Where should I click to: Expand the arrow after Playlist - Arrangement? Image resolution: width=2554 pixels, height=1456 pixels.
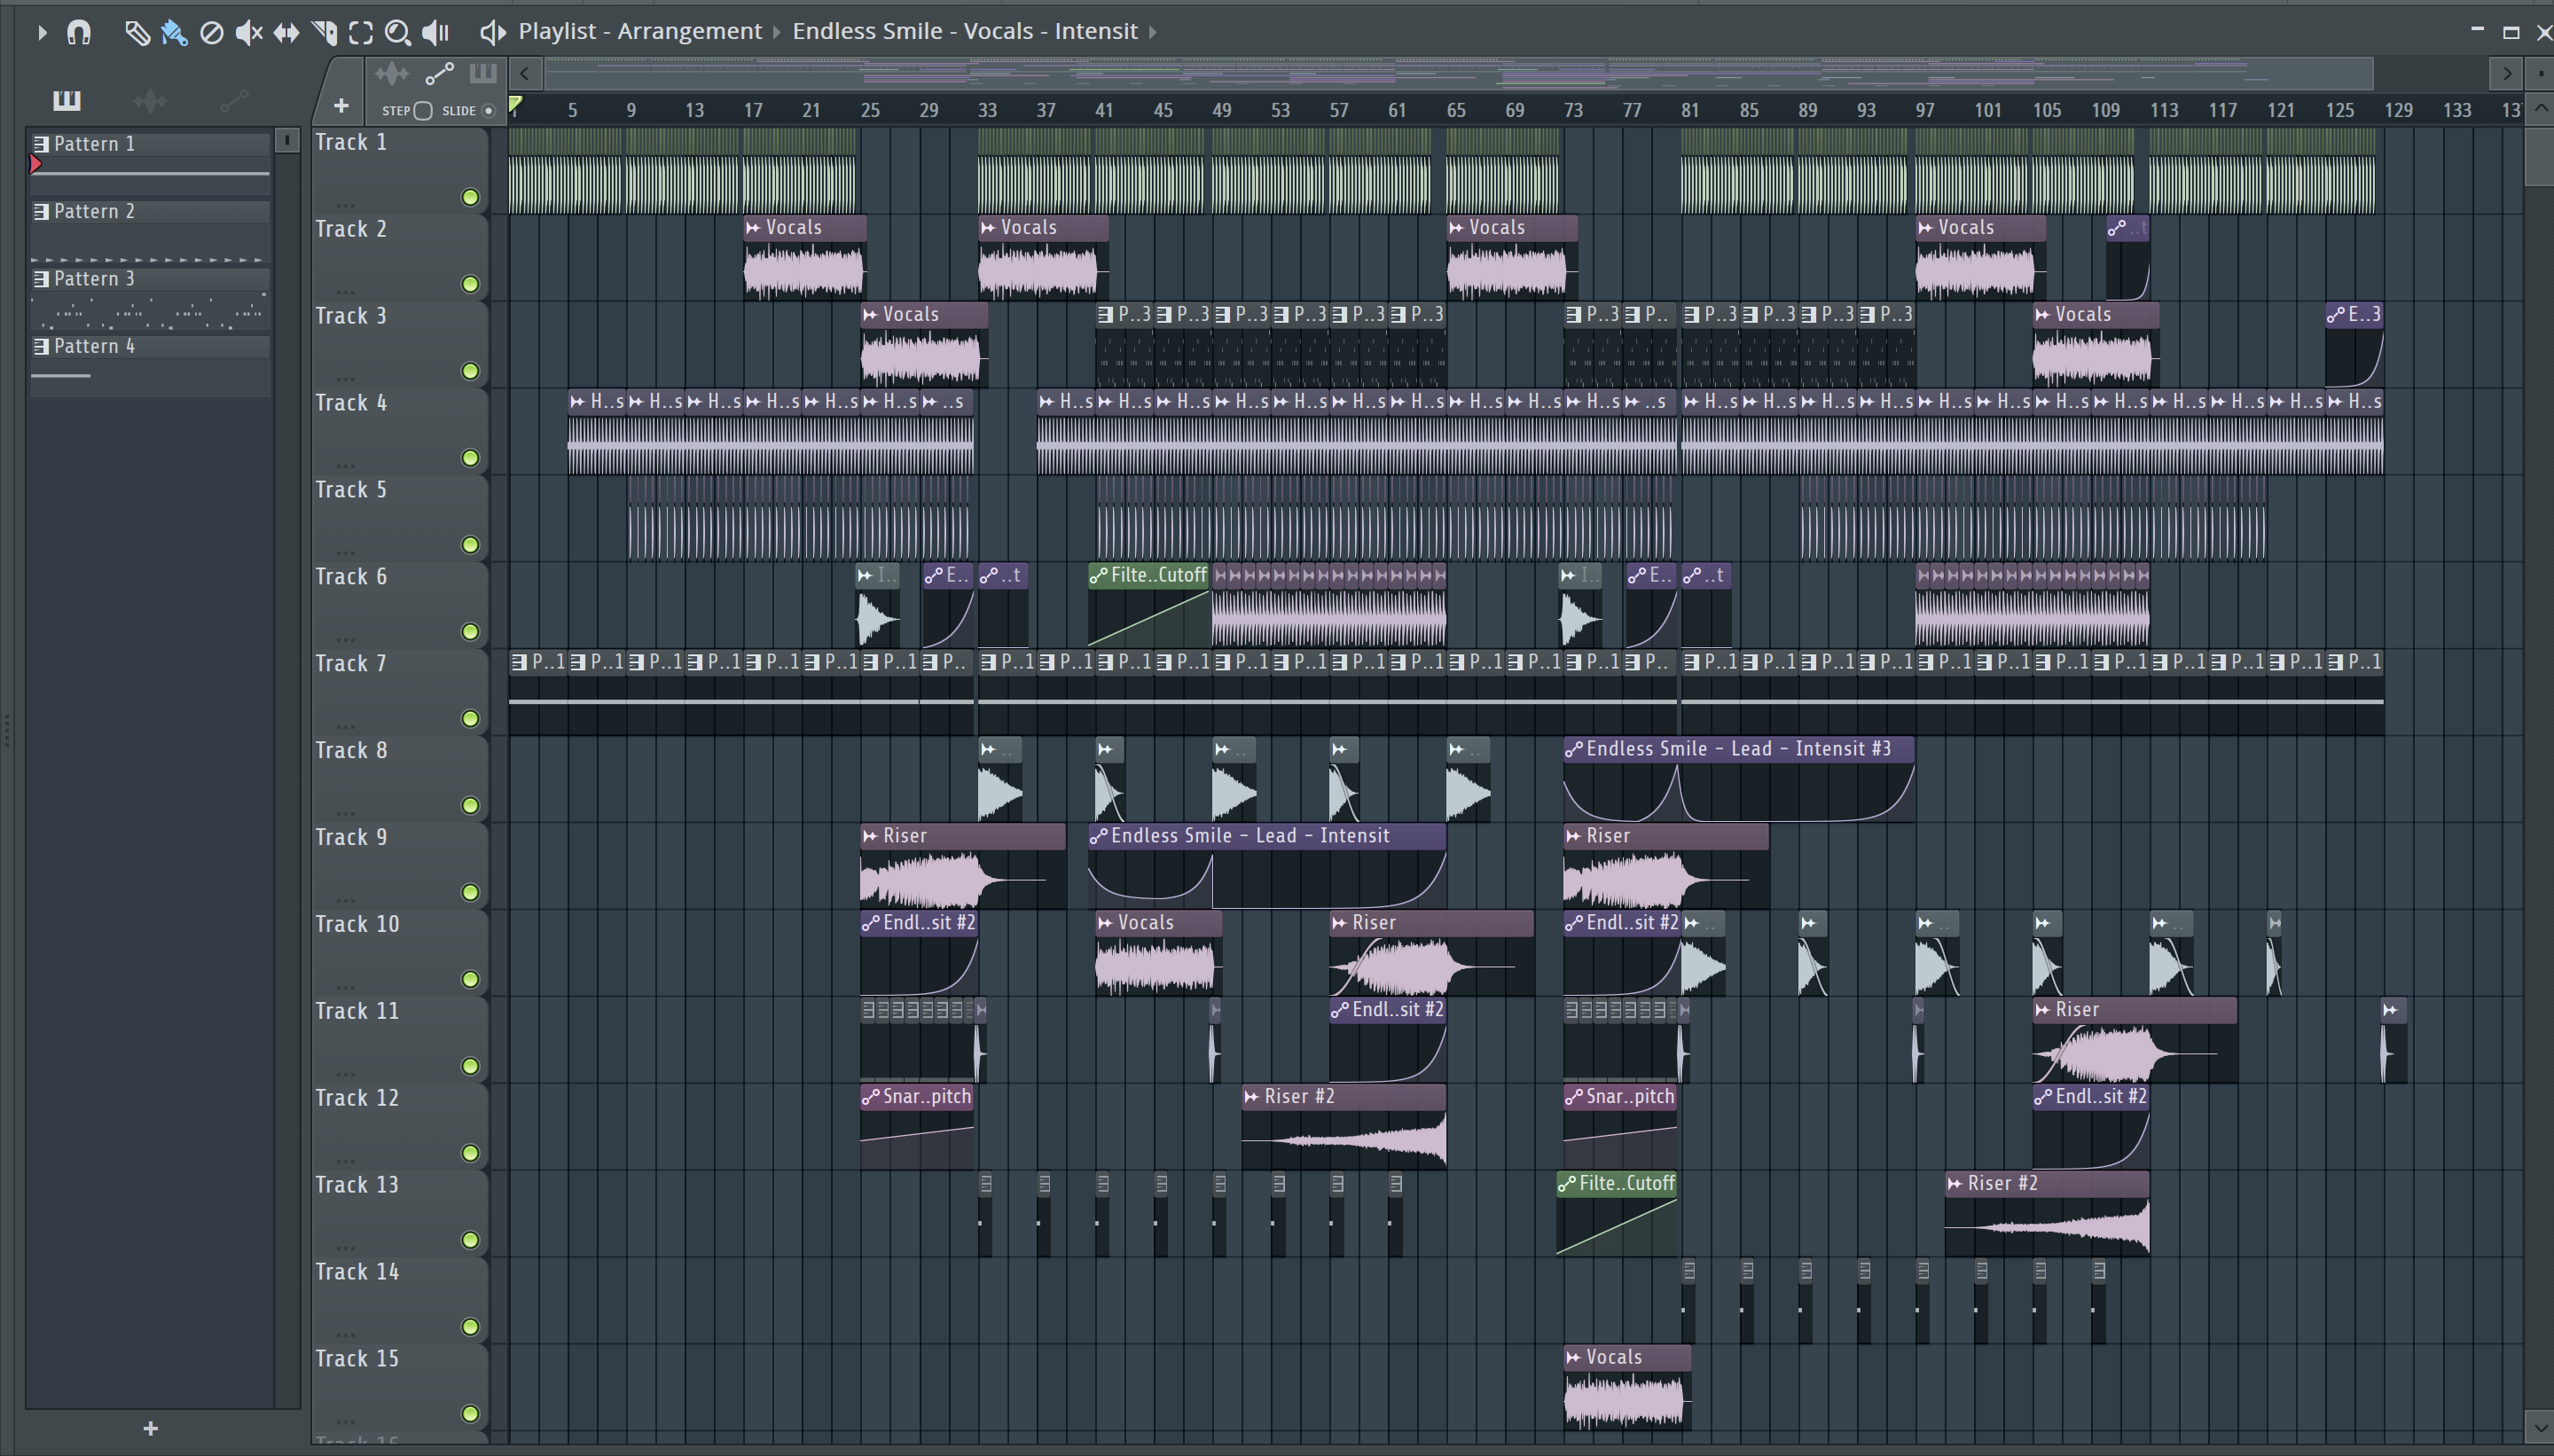point(776,33)
